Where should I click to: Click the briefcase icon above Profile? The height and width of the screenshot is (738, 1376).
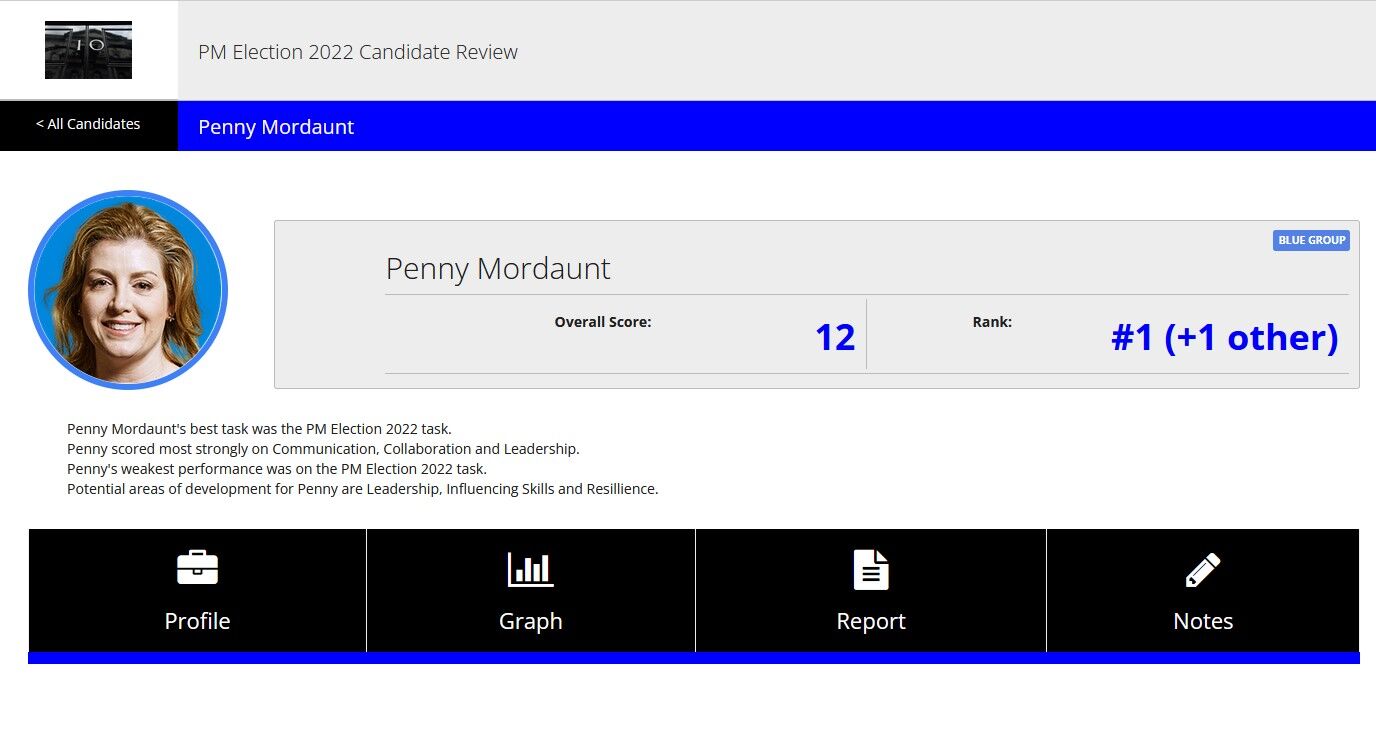(197, 568)
